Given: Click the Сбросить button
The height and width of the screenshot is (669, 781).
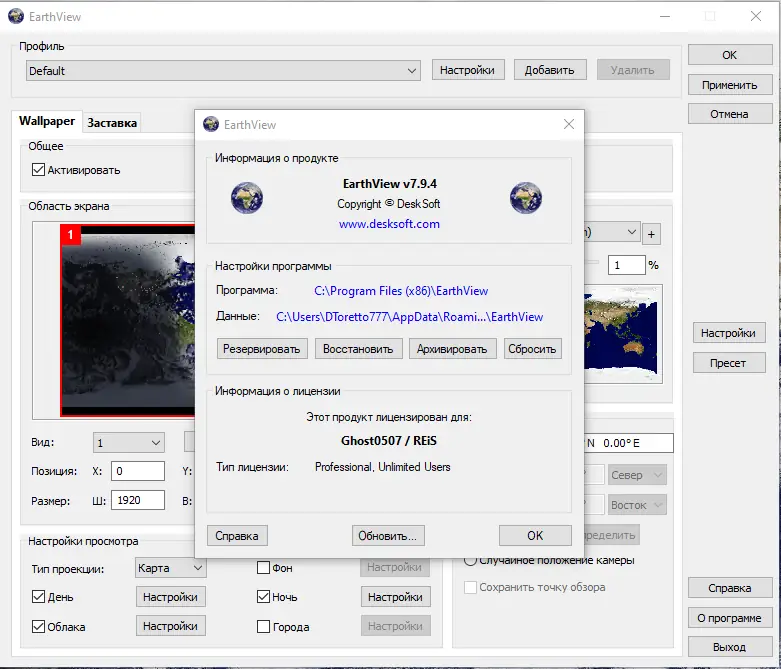Looking at the screenshot, I should 532,349.
